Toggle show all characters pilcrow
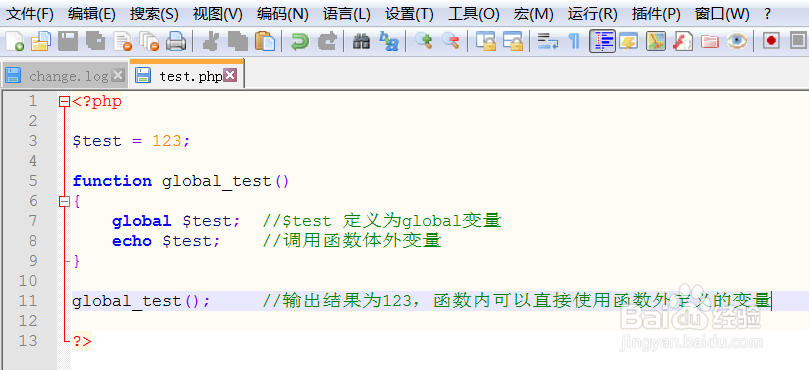This screenshot has width=809, height=370. point(574,41)
